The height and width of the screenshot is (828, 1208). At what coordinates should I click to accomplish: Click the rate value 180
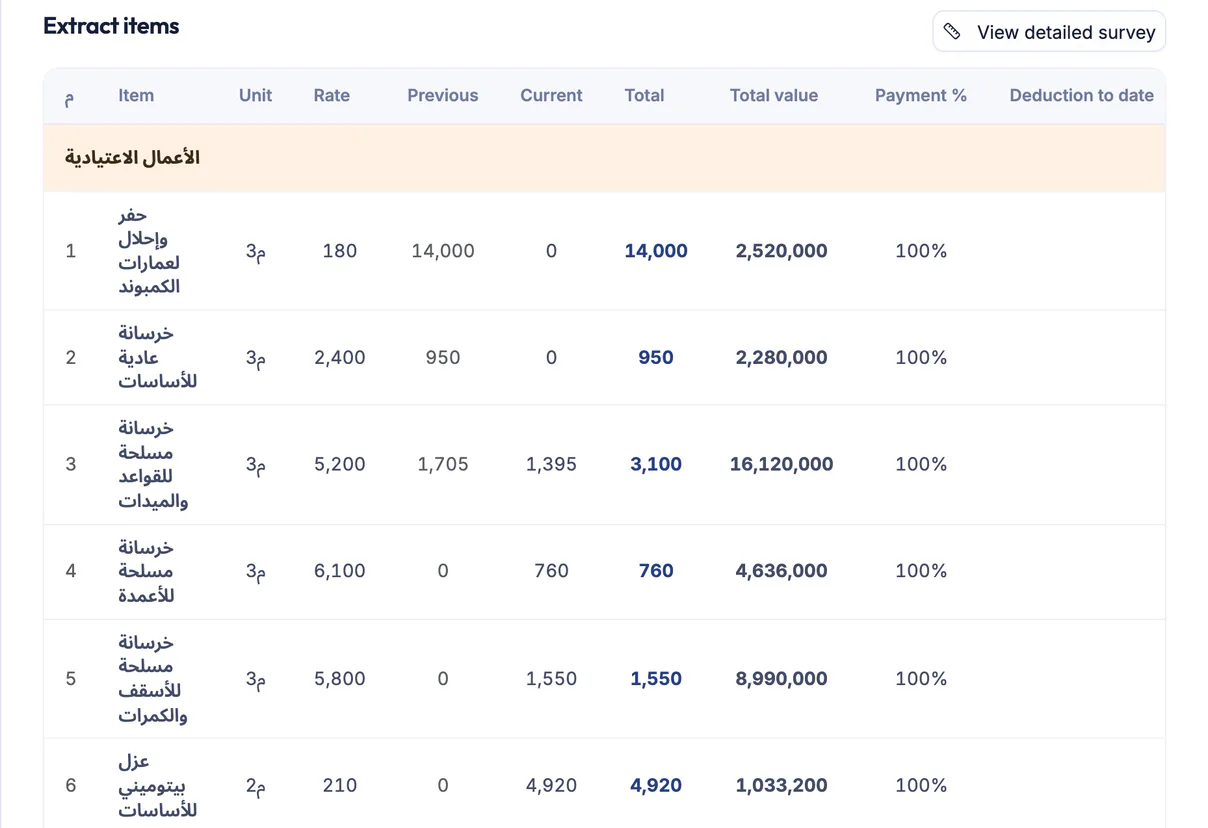[x=340, y=251]
